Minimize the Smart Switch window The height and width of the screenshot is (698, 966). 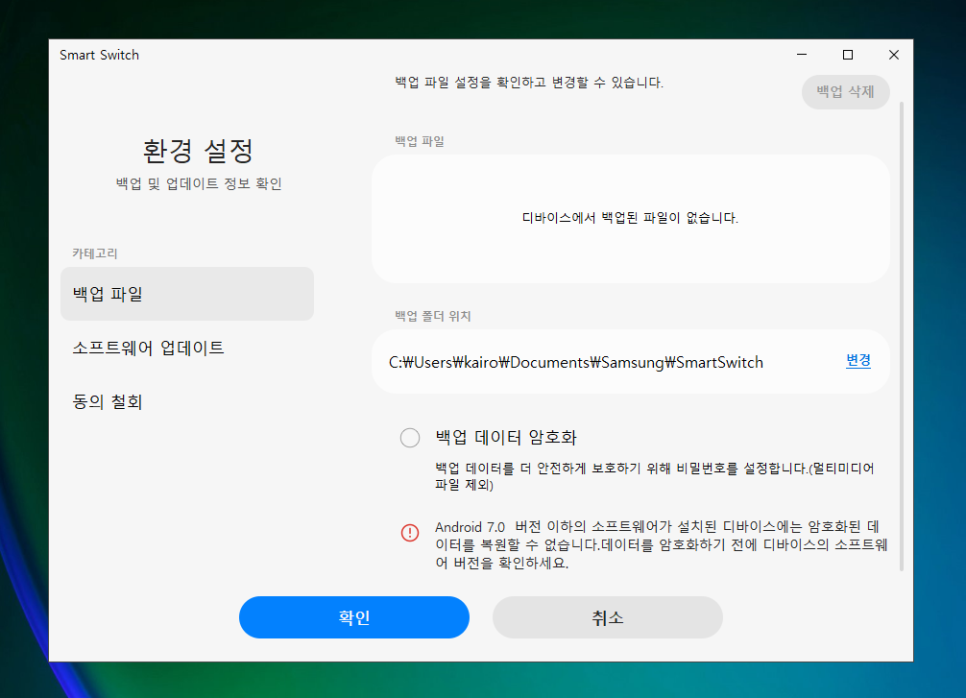802,55
